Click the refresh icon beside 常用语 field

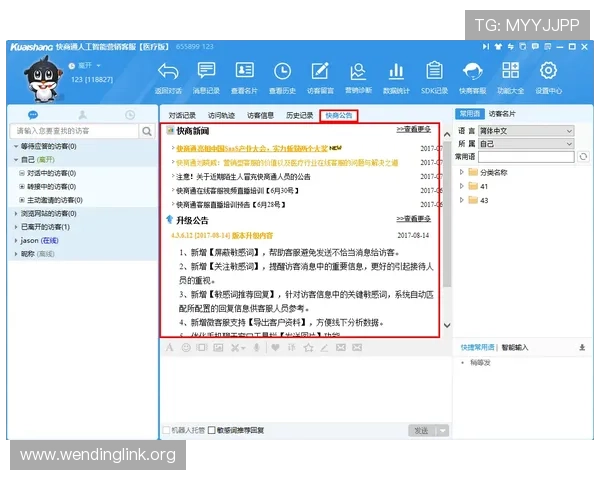pos(583,157)
